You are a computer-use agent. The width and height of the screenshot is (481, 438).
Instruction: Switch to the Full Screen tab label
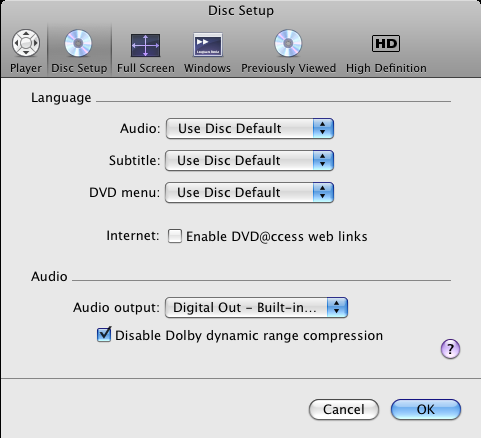[146, 68]
